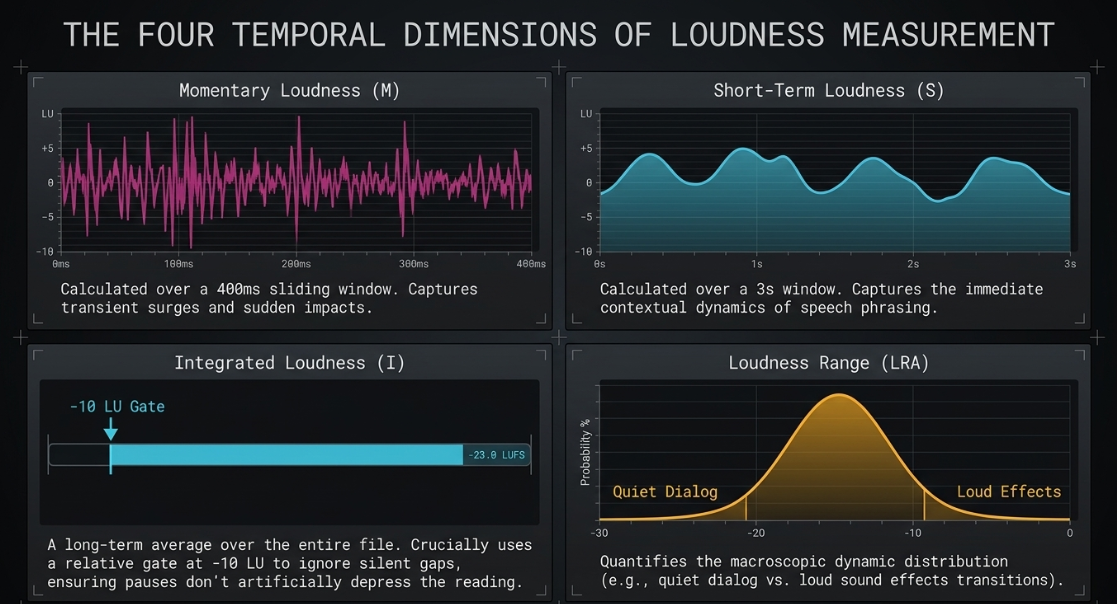Click the 200ms tick on the Momentary chart
Screen dimensions: 1117x604
pyautogui.click(x=296, y=264)
